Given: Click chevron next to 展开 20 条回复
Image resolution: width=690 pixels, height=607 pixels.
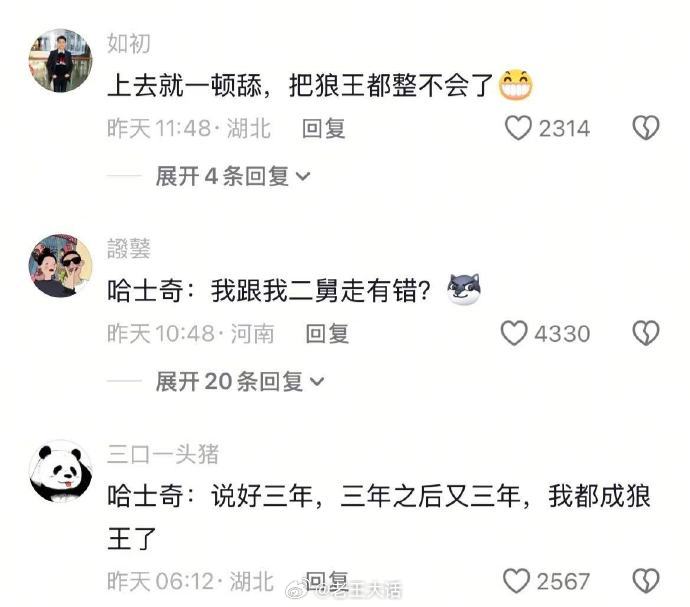Looking at the screenshot, I should point(317,382).
